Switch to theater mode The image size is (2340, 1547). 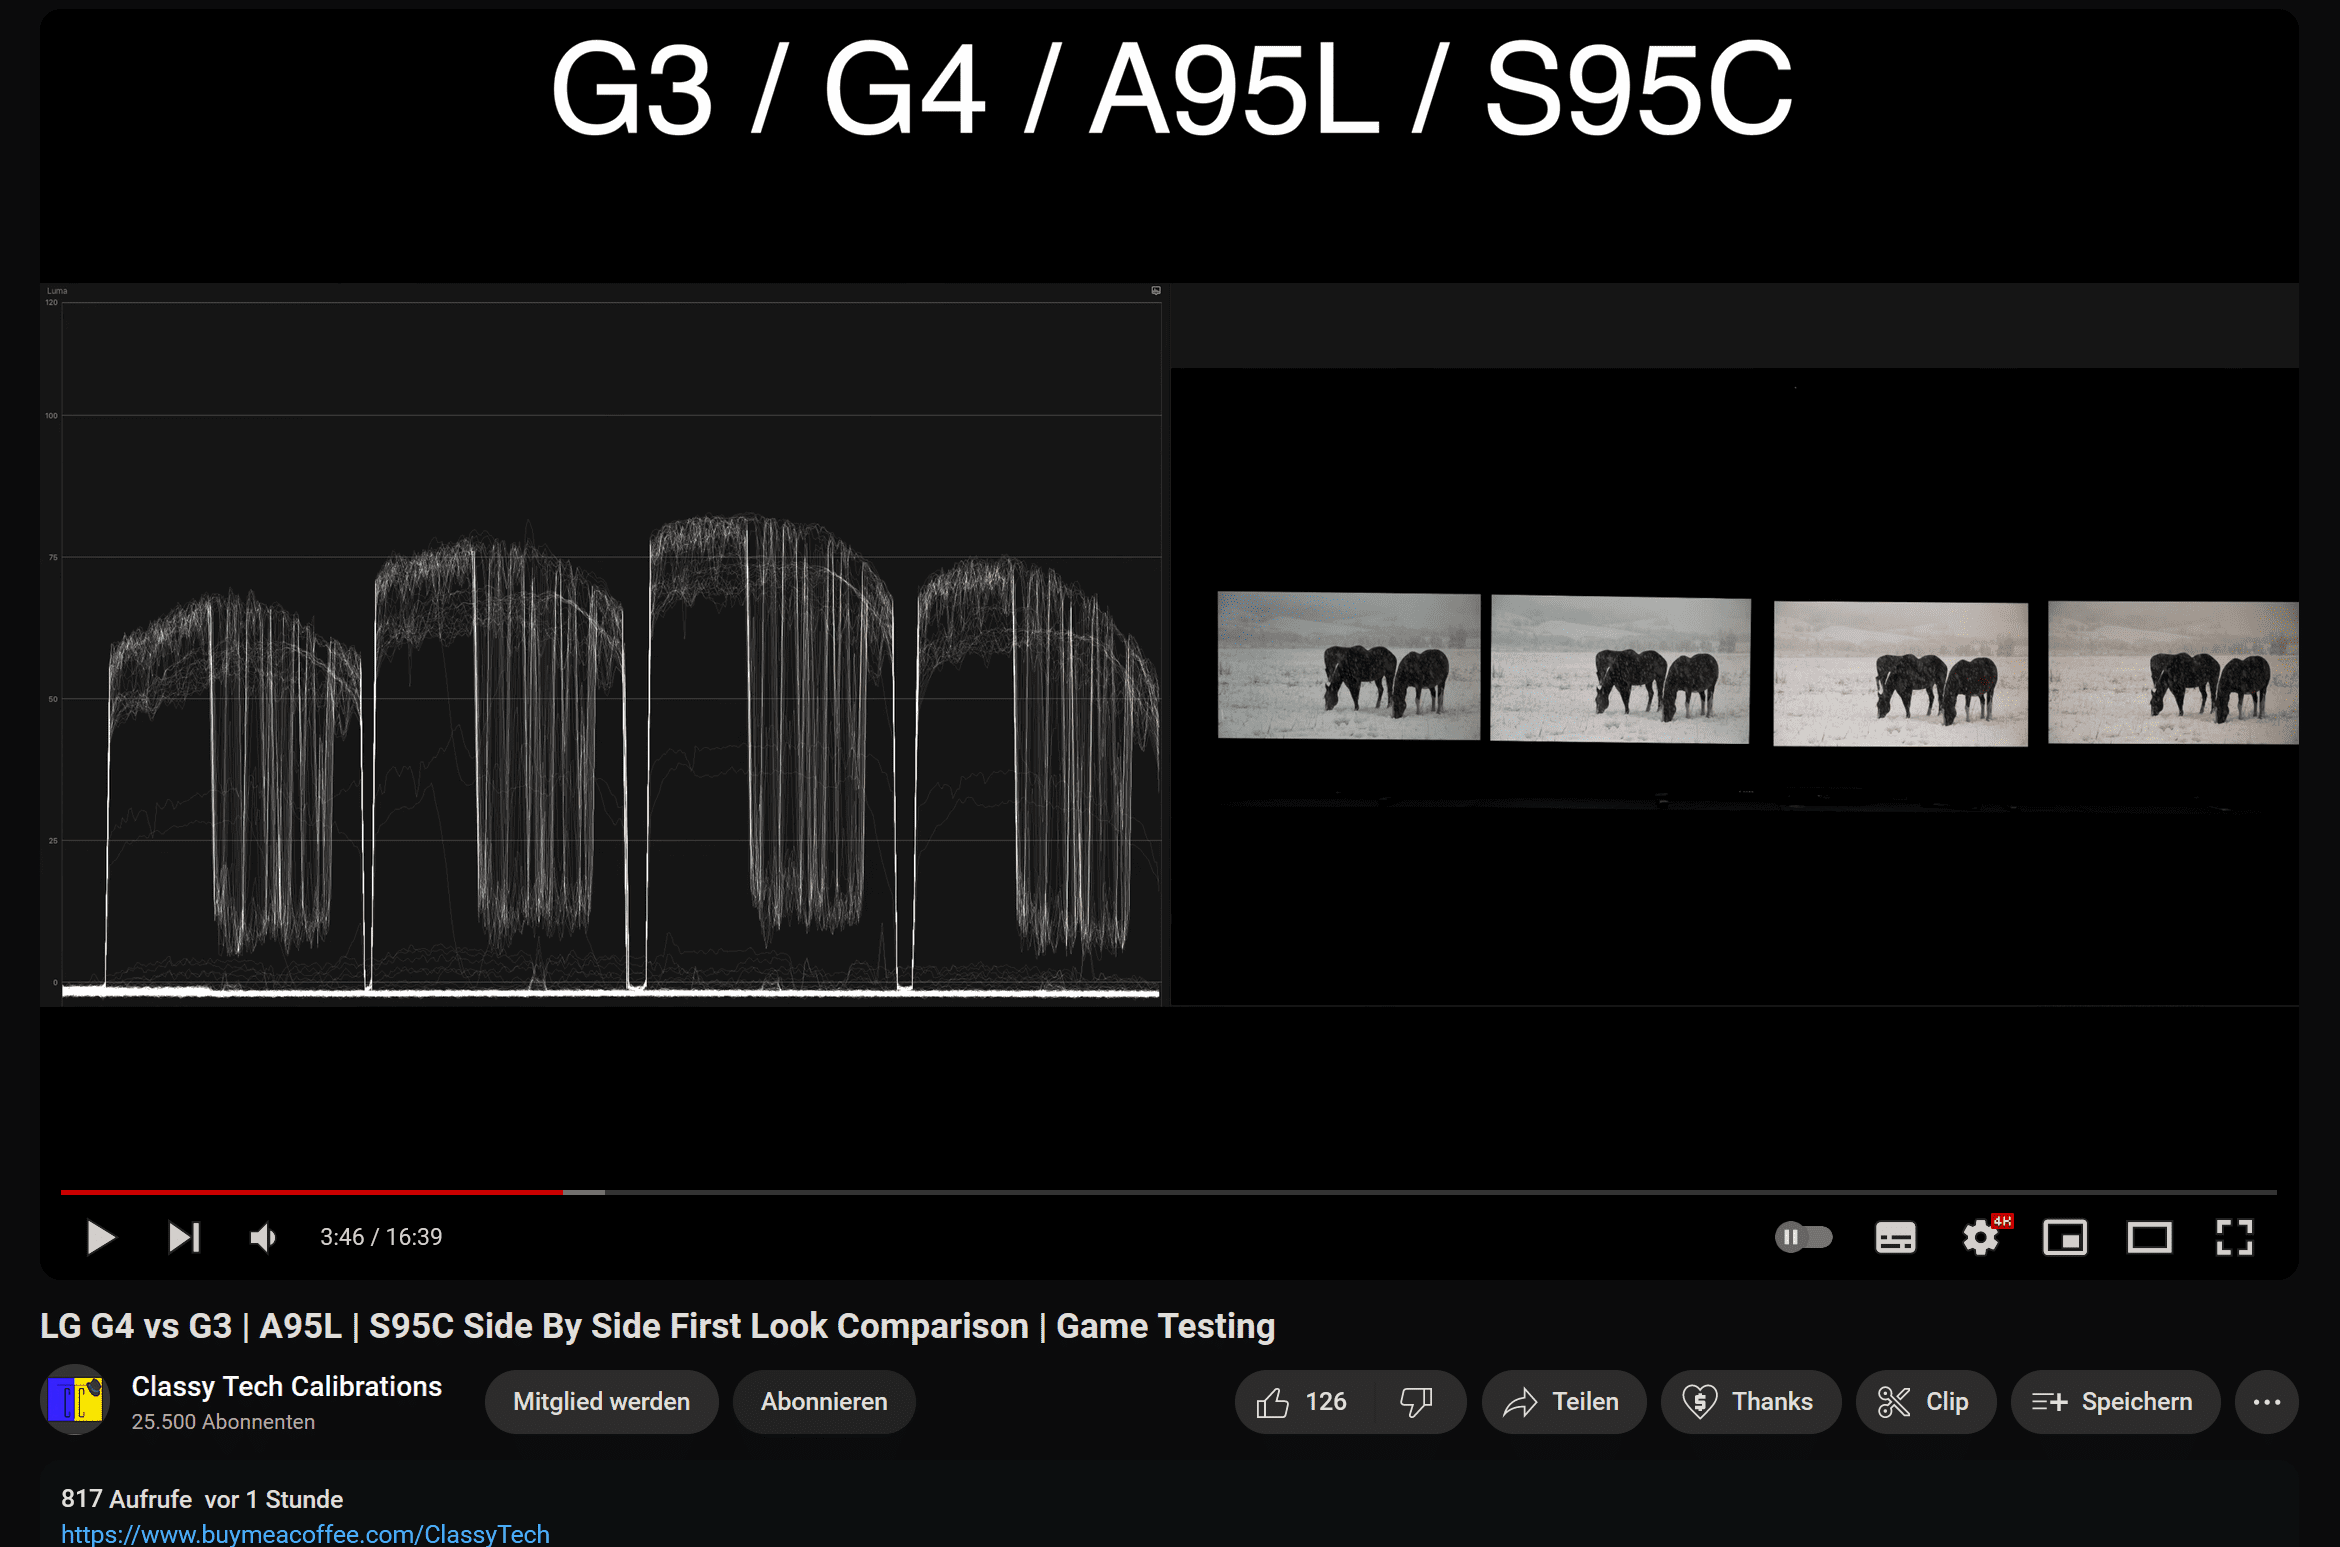2149,1238
